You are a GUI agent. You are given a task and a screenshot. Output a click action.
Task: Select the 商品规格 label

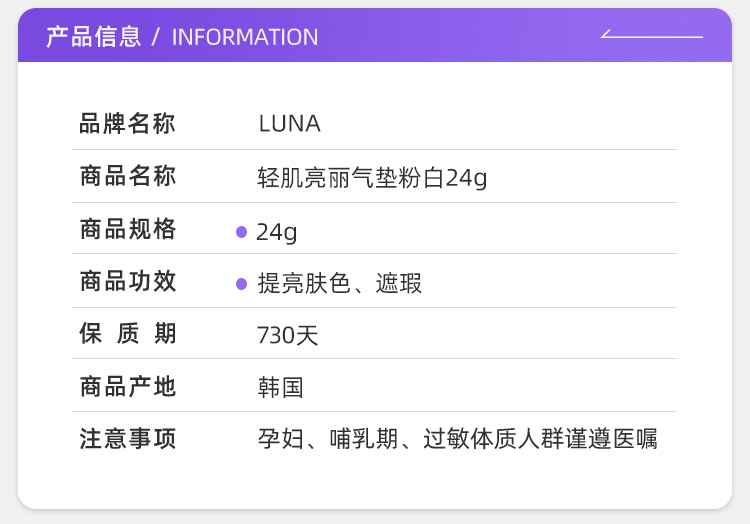[x=127, y=229]
